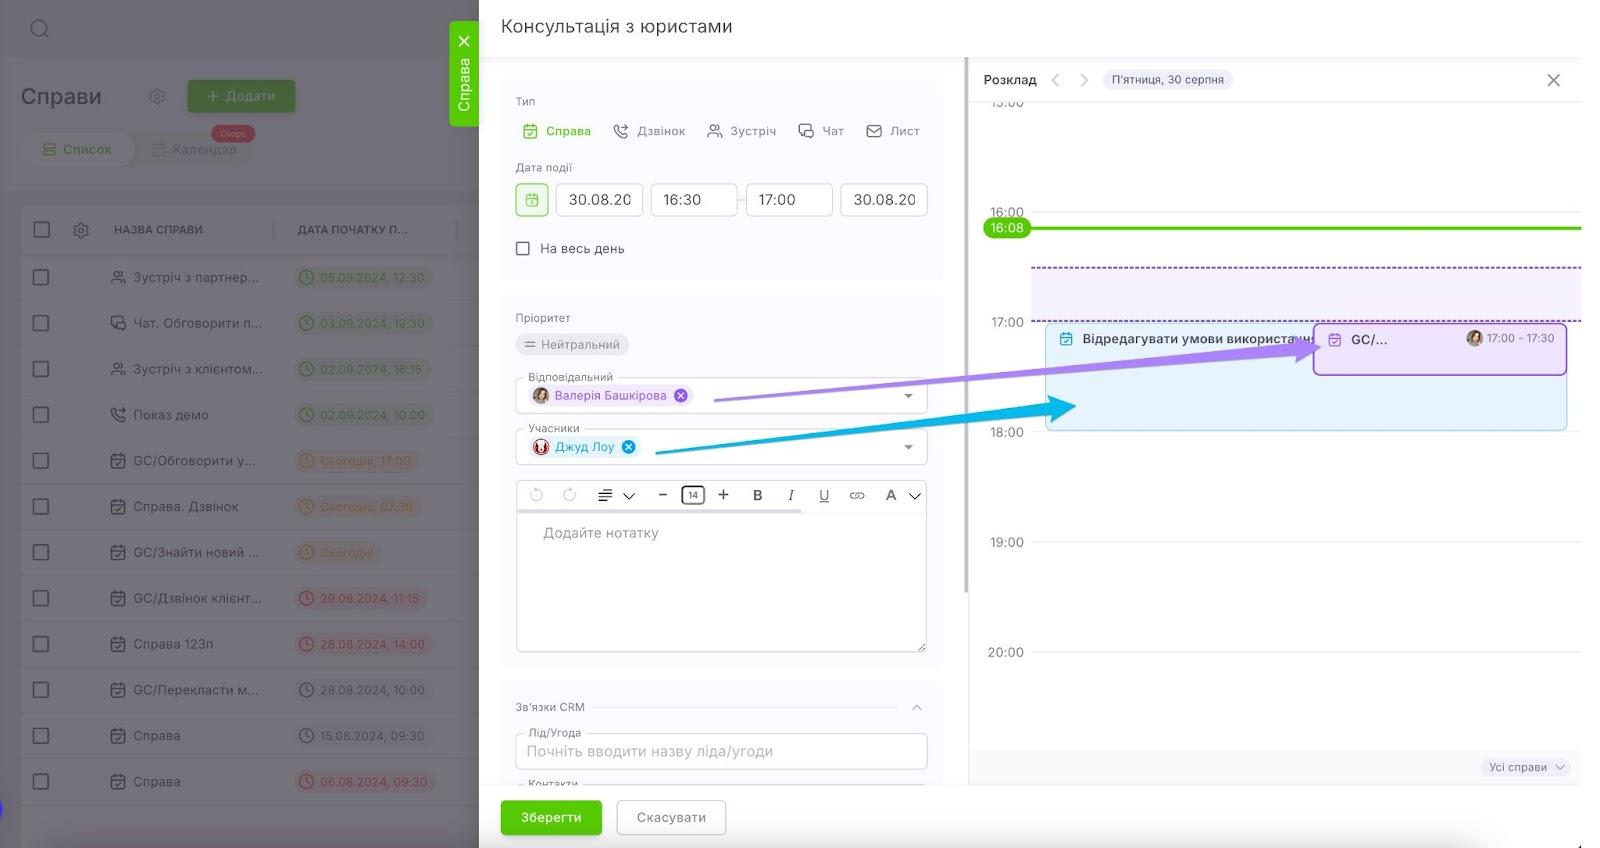Click the Скасувати button

click(671, 817)
